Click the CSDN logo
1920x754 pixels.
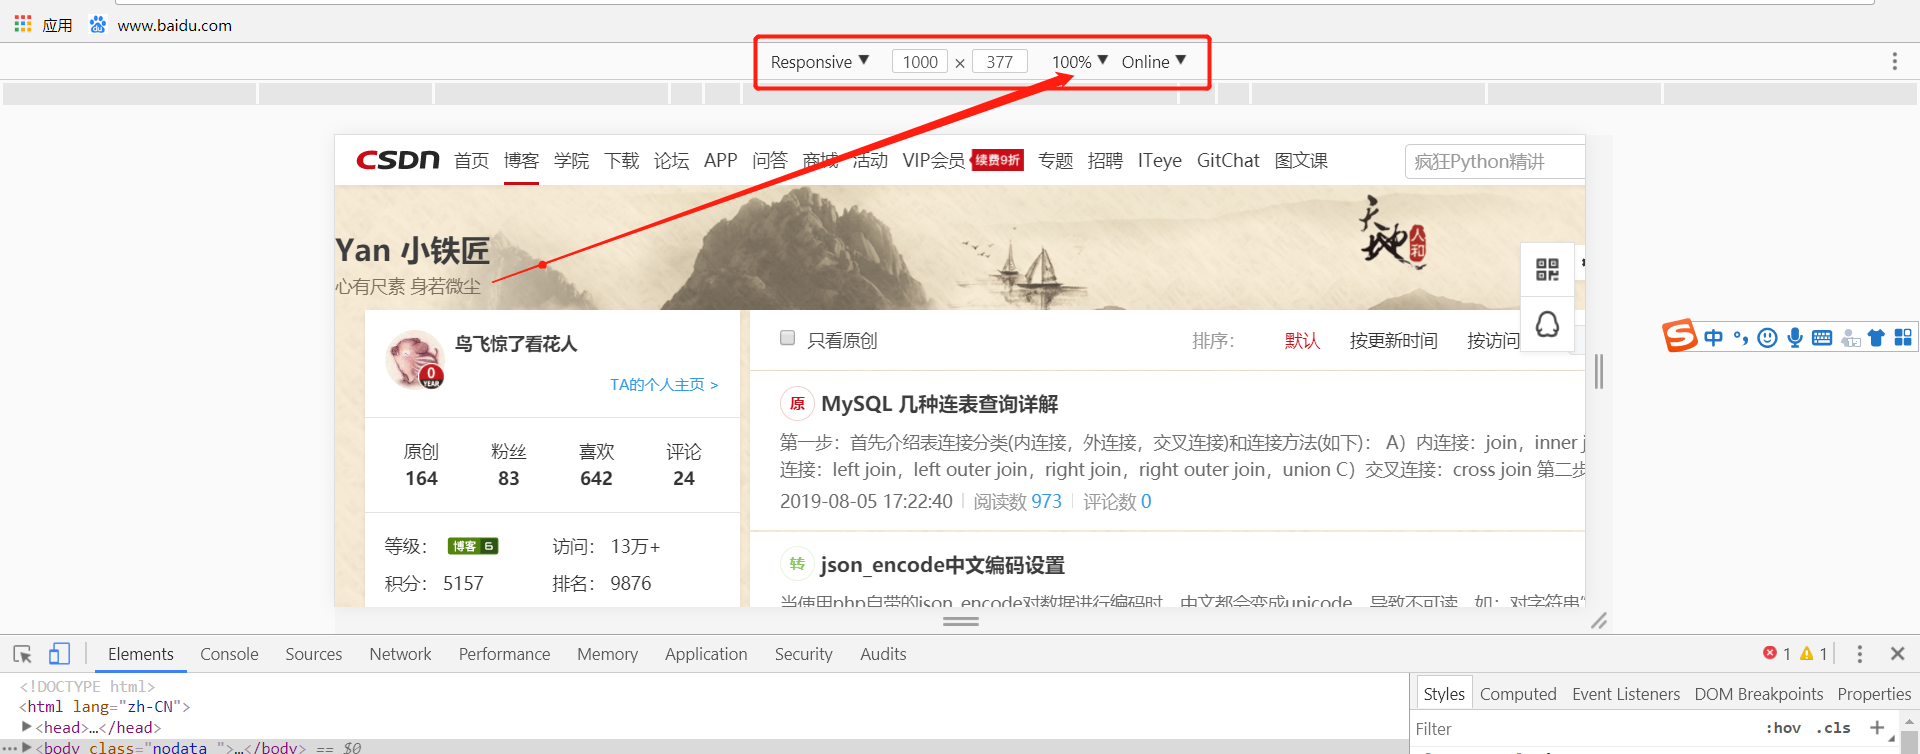tap(398, 160)
